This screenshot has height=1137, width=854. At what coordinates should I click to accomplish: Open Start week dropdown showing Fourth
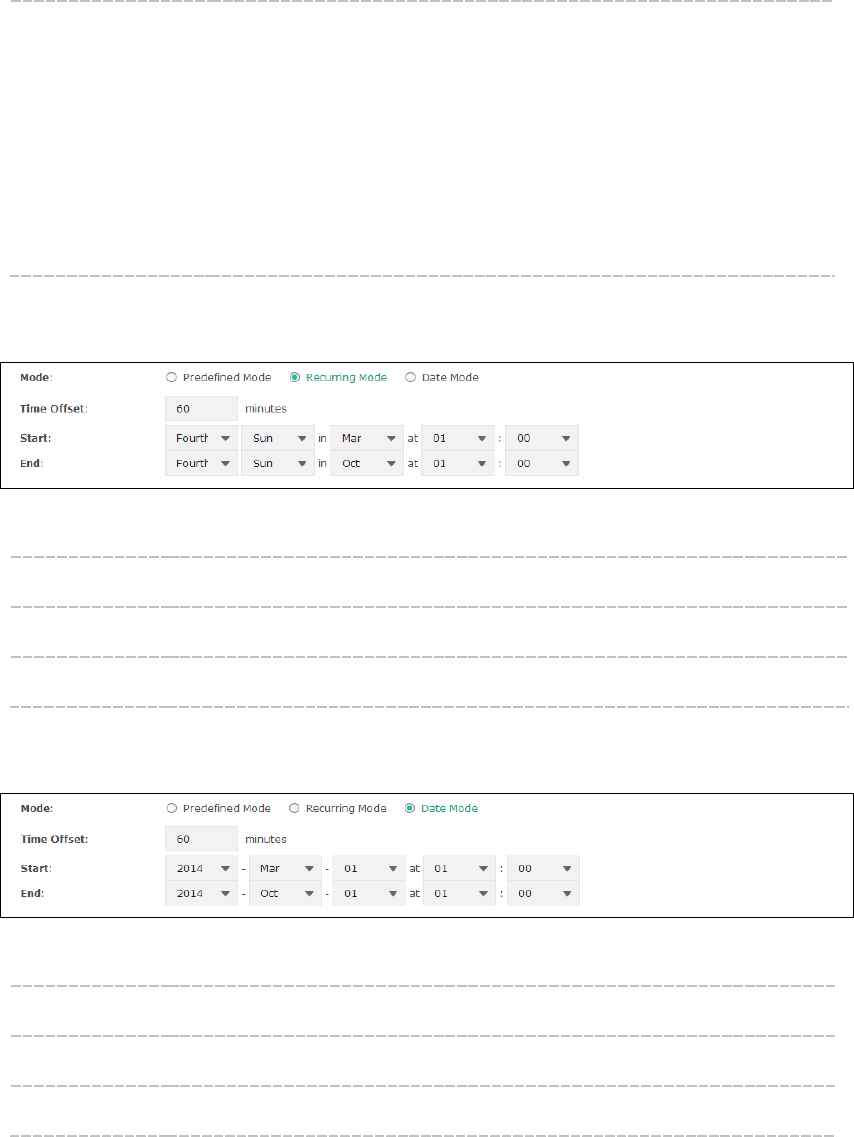(x=202, y=438)
